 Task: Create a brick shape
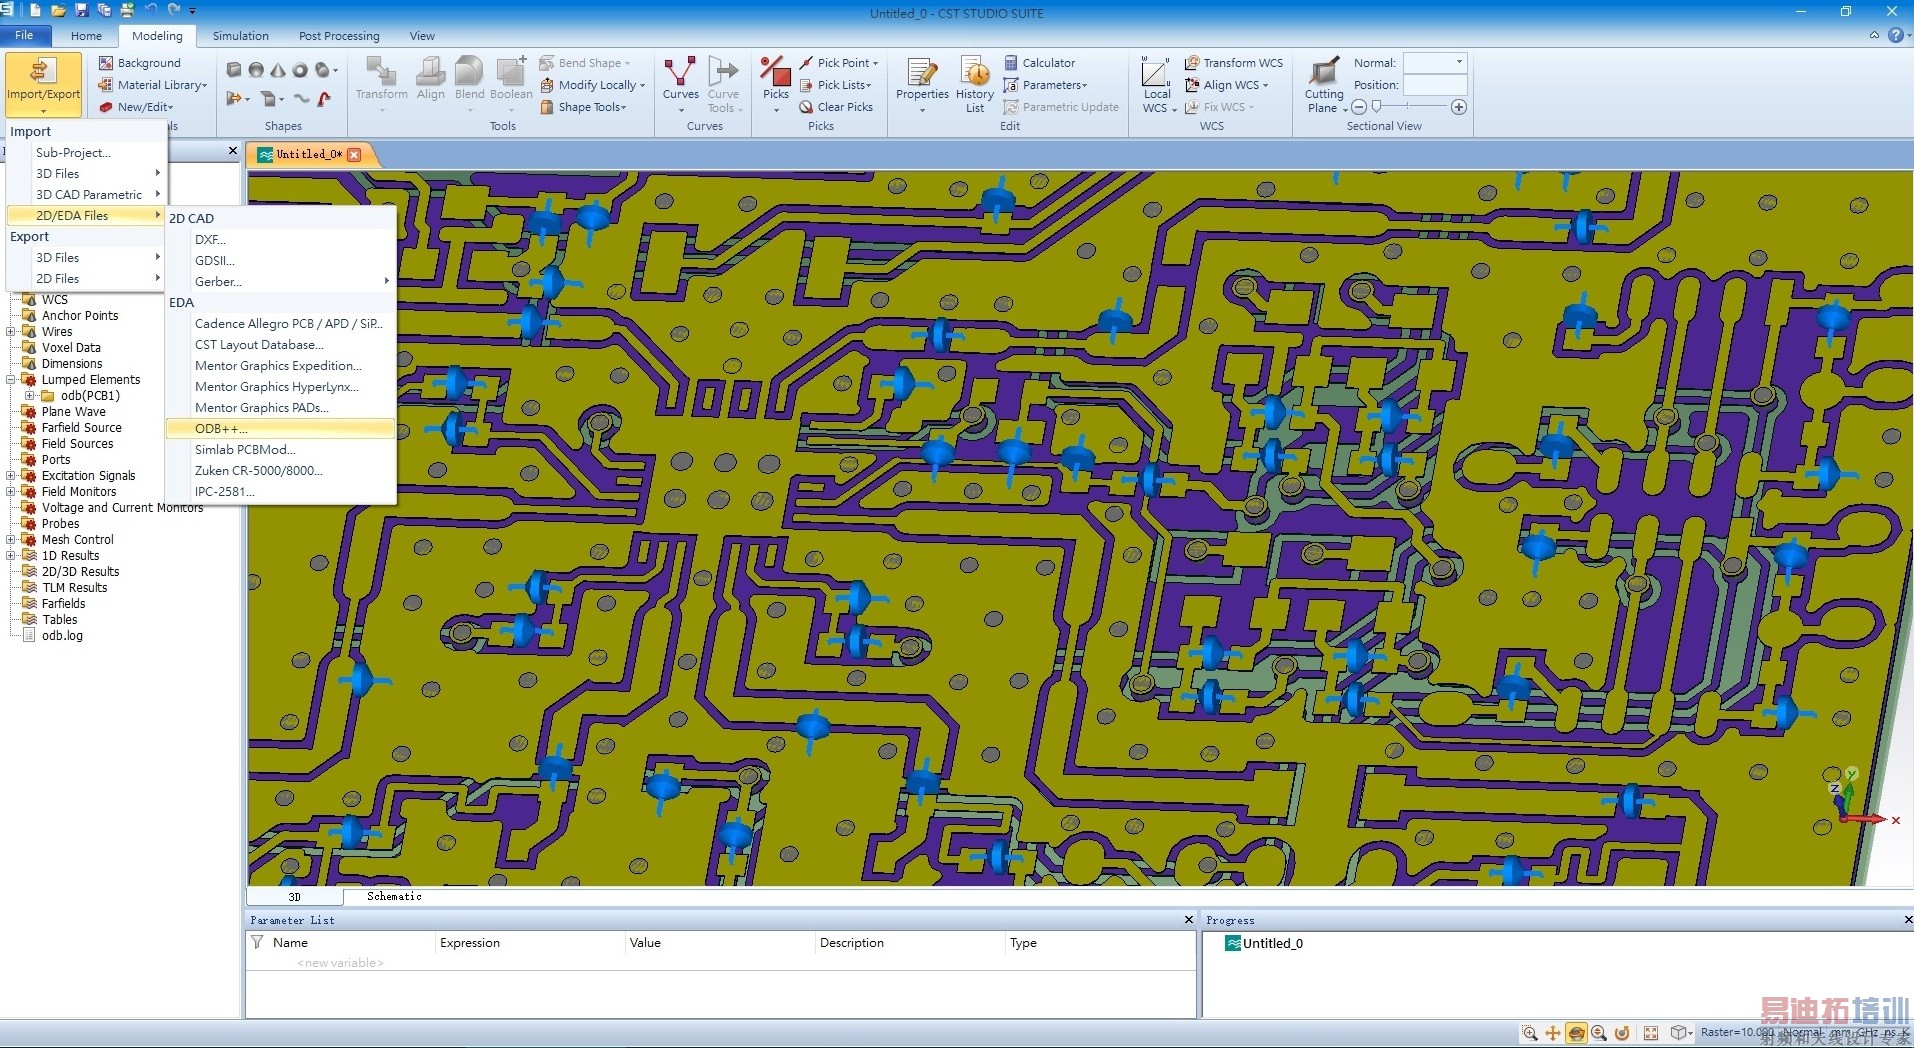point(233,70)
